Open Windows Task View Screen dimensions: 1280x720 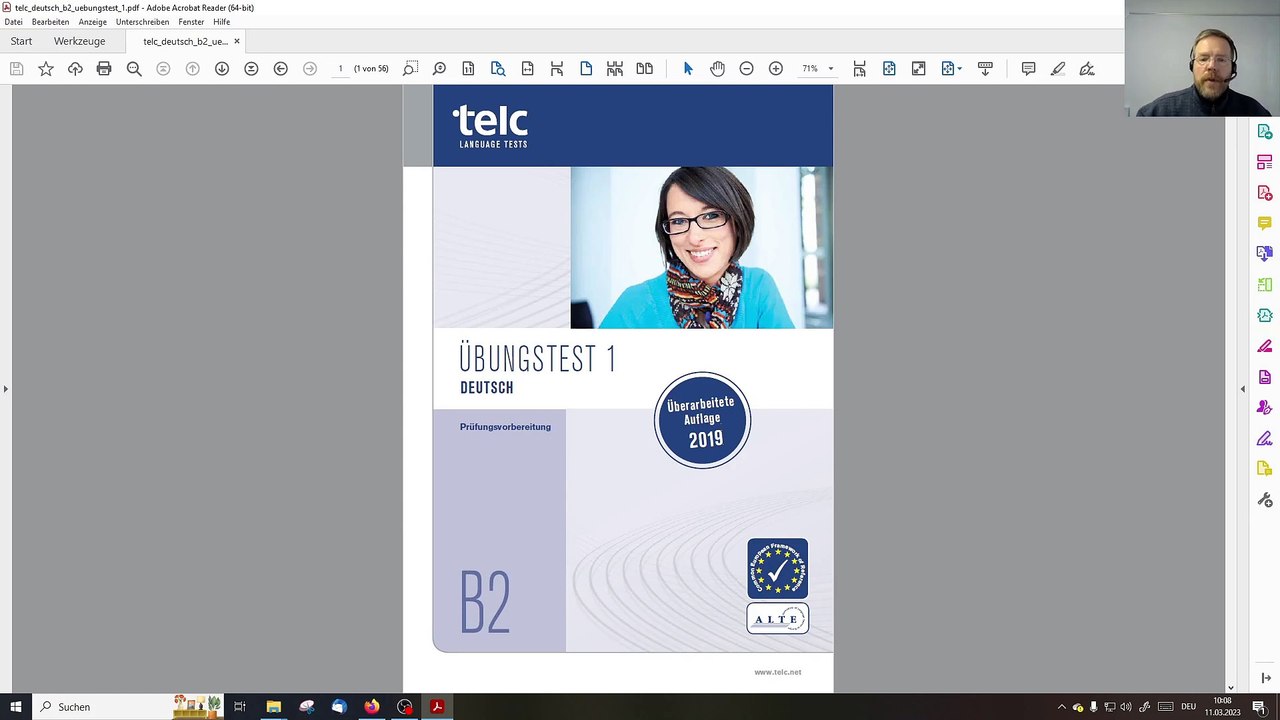(240, 707)
